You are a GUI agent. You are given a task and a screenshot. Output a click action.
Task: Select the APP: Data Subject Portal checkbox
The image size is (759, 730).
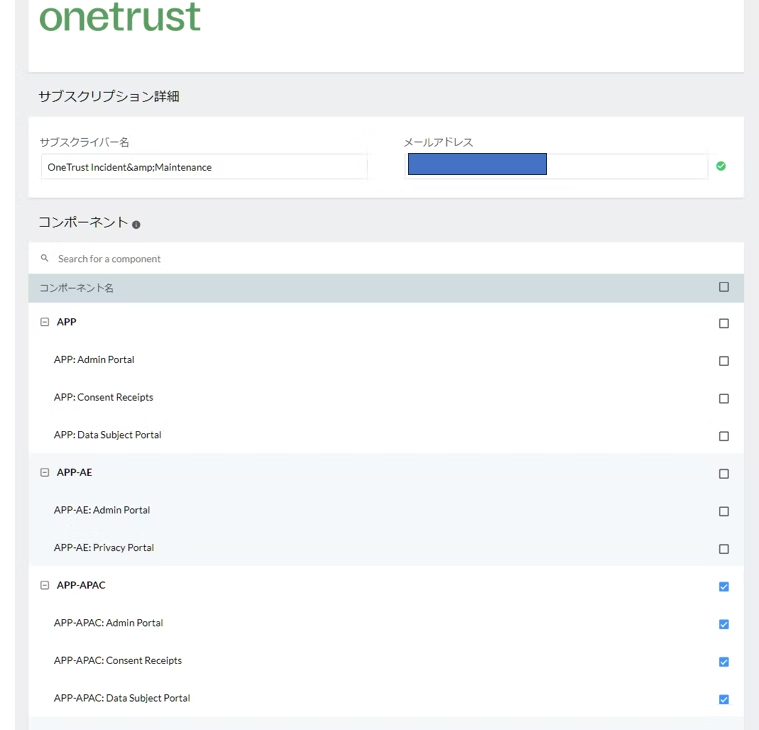click(724, 436)
